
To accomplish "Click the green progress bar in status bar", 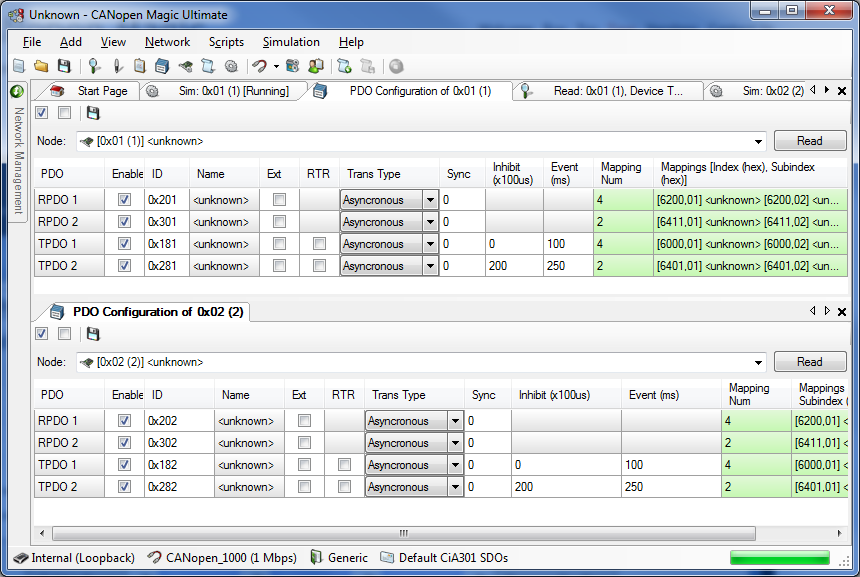I will click(780, 558).
